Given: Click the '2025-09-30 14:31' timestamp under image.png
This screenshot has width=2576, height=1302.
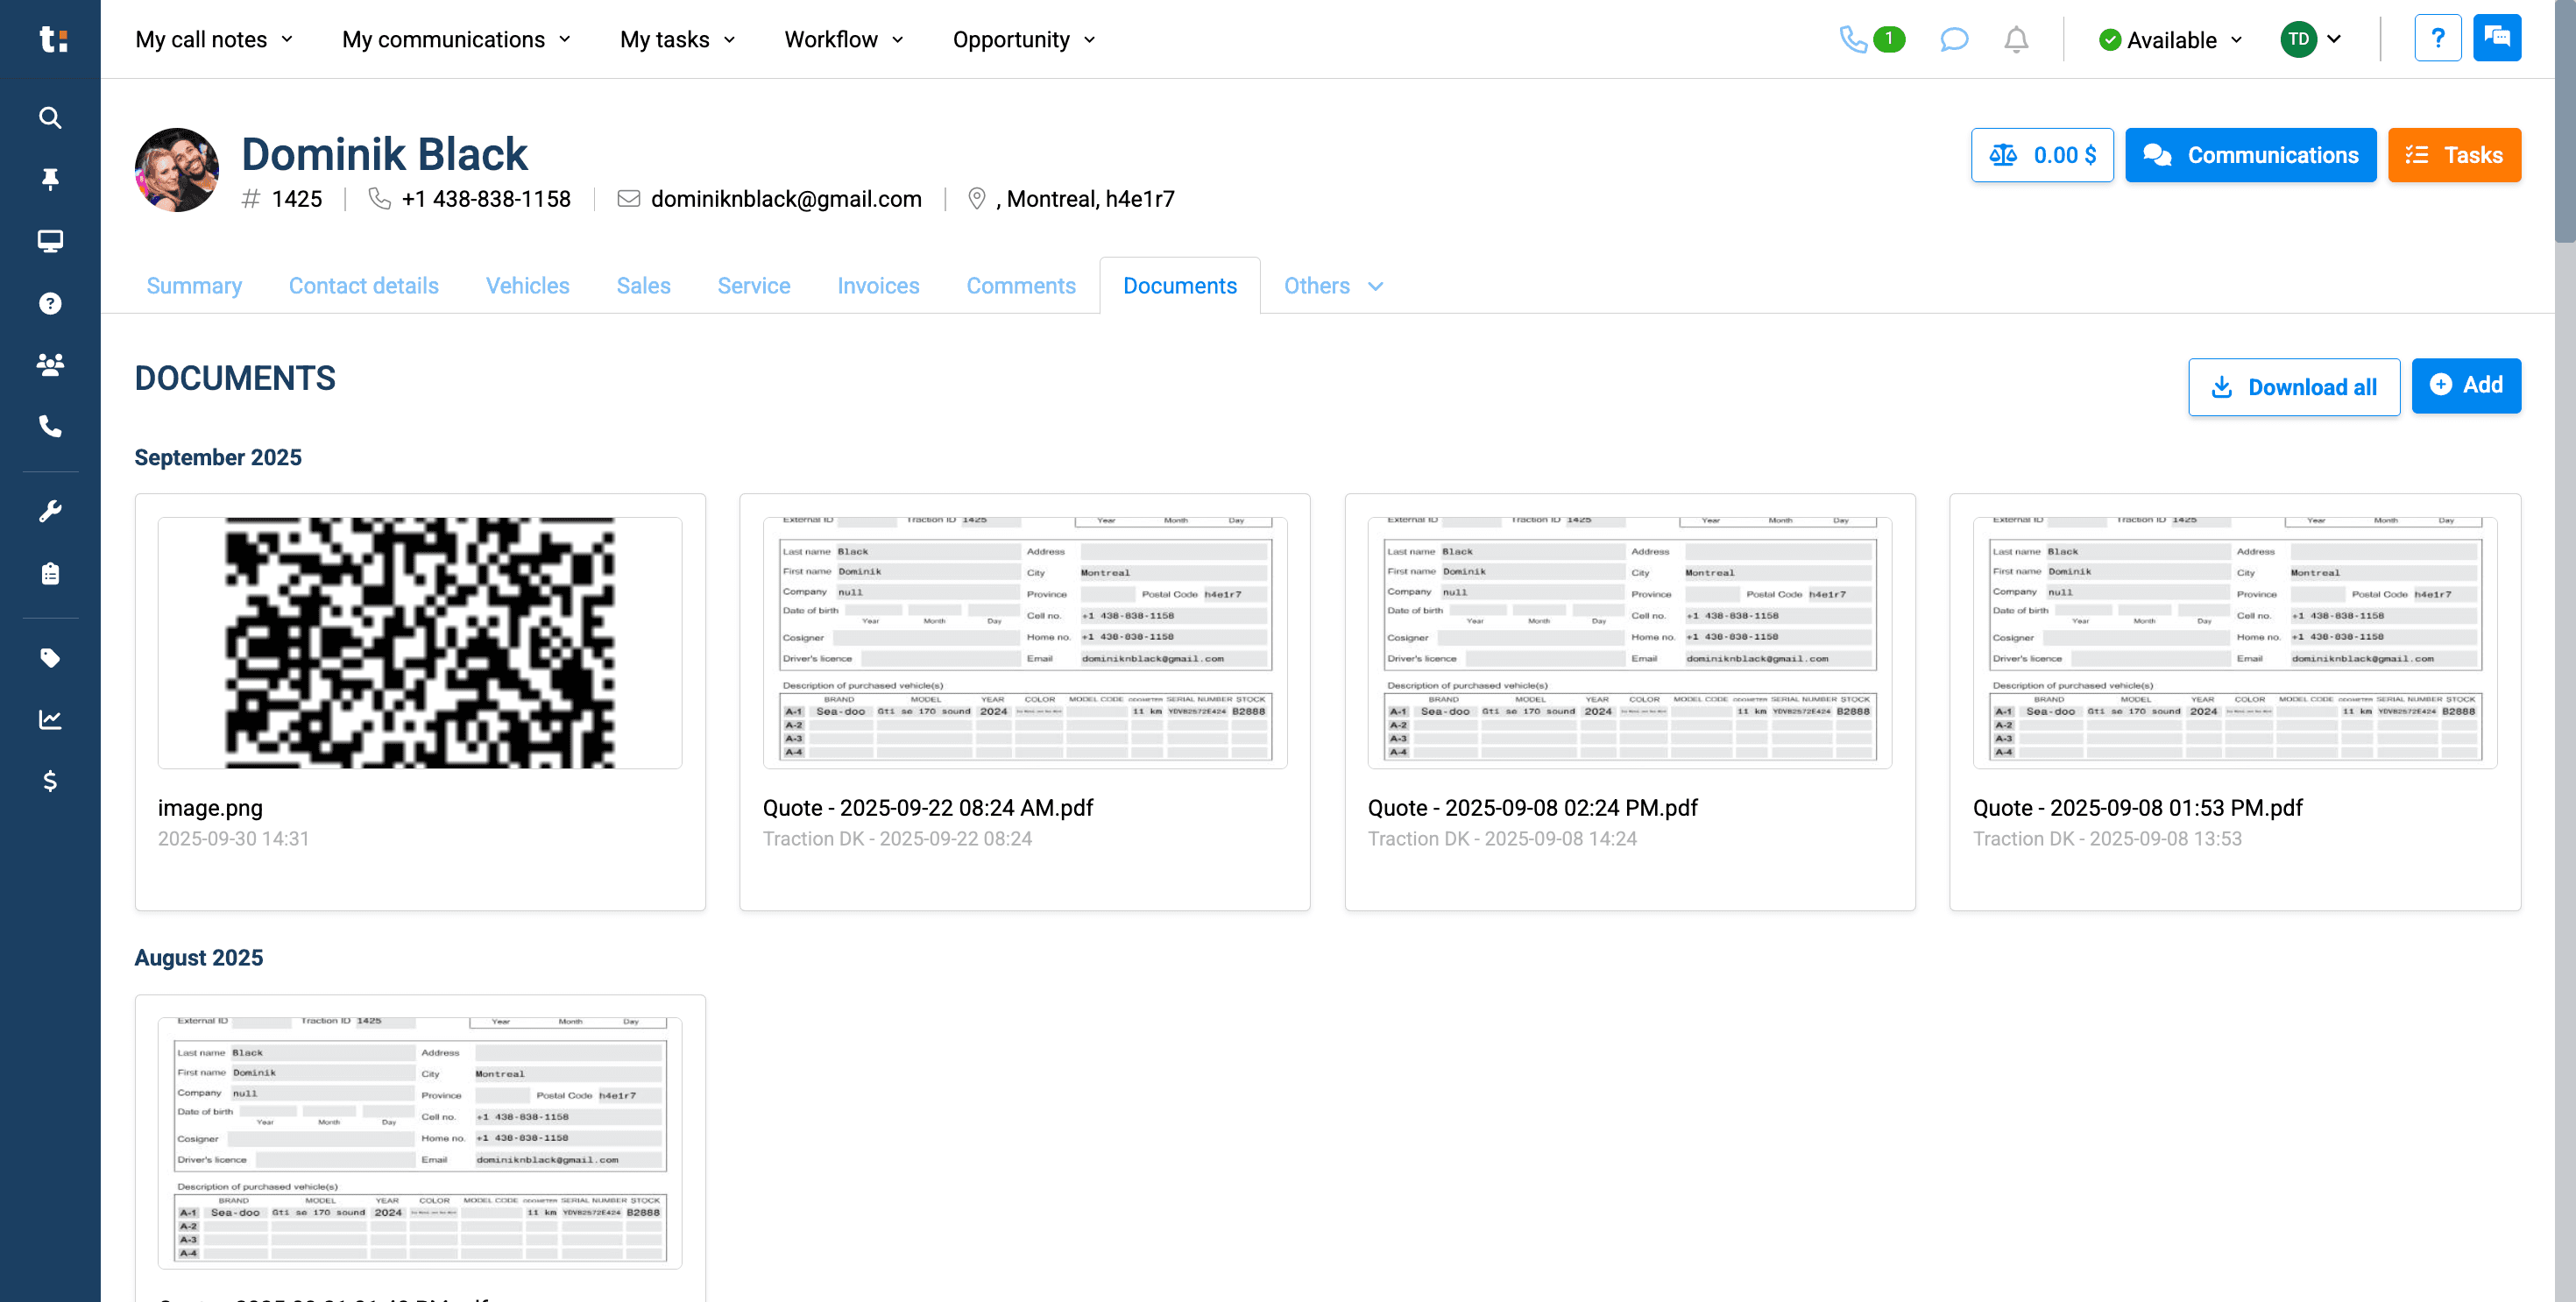Looking at the screenshot, I should point(233,839).
